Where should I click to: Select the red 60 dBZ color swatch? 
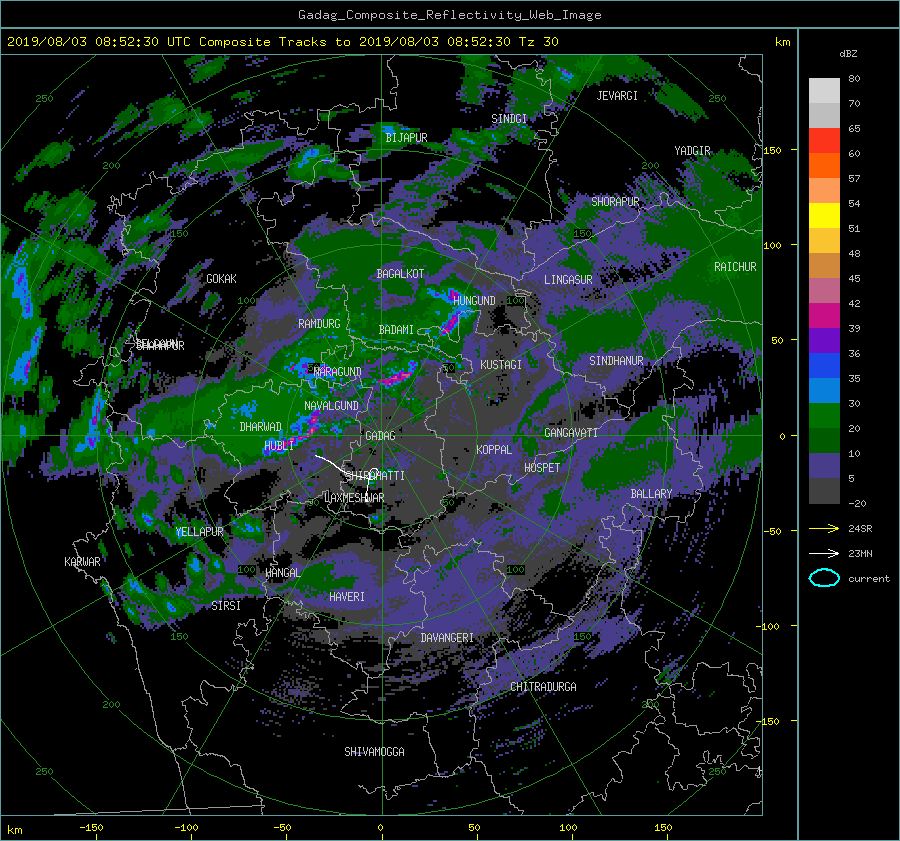tap(824, 140)
